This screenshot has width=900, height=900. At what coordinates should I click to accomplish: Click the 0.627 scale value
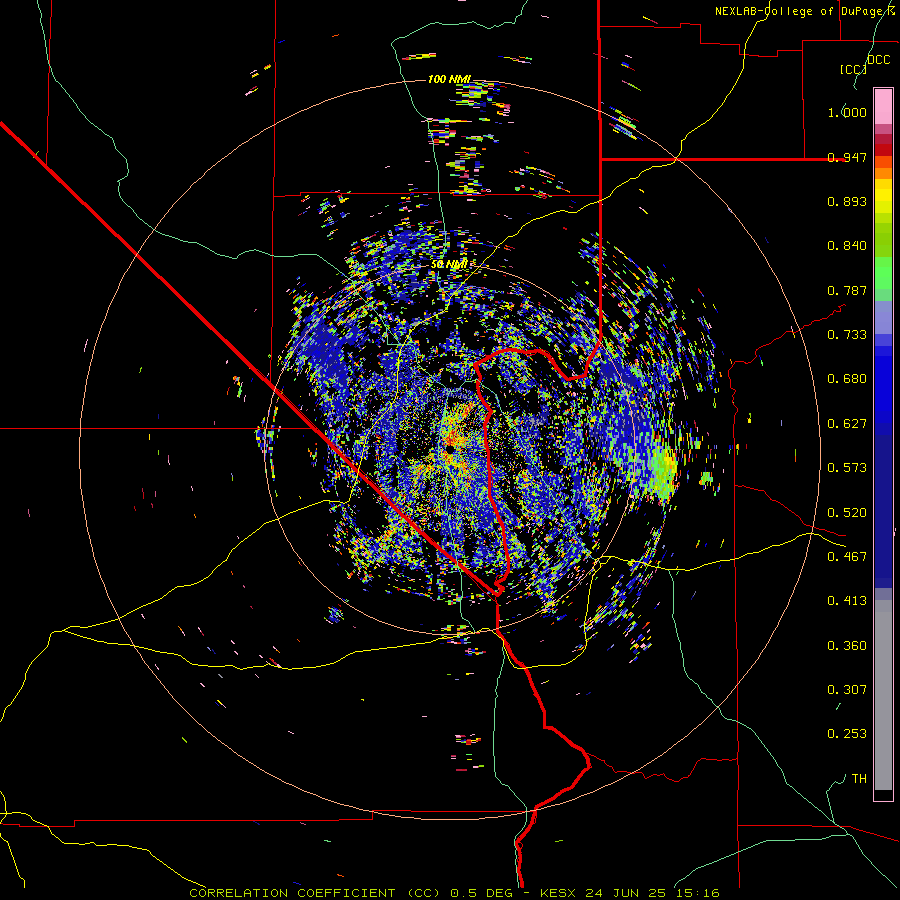tap(847, 424)
